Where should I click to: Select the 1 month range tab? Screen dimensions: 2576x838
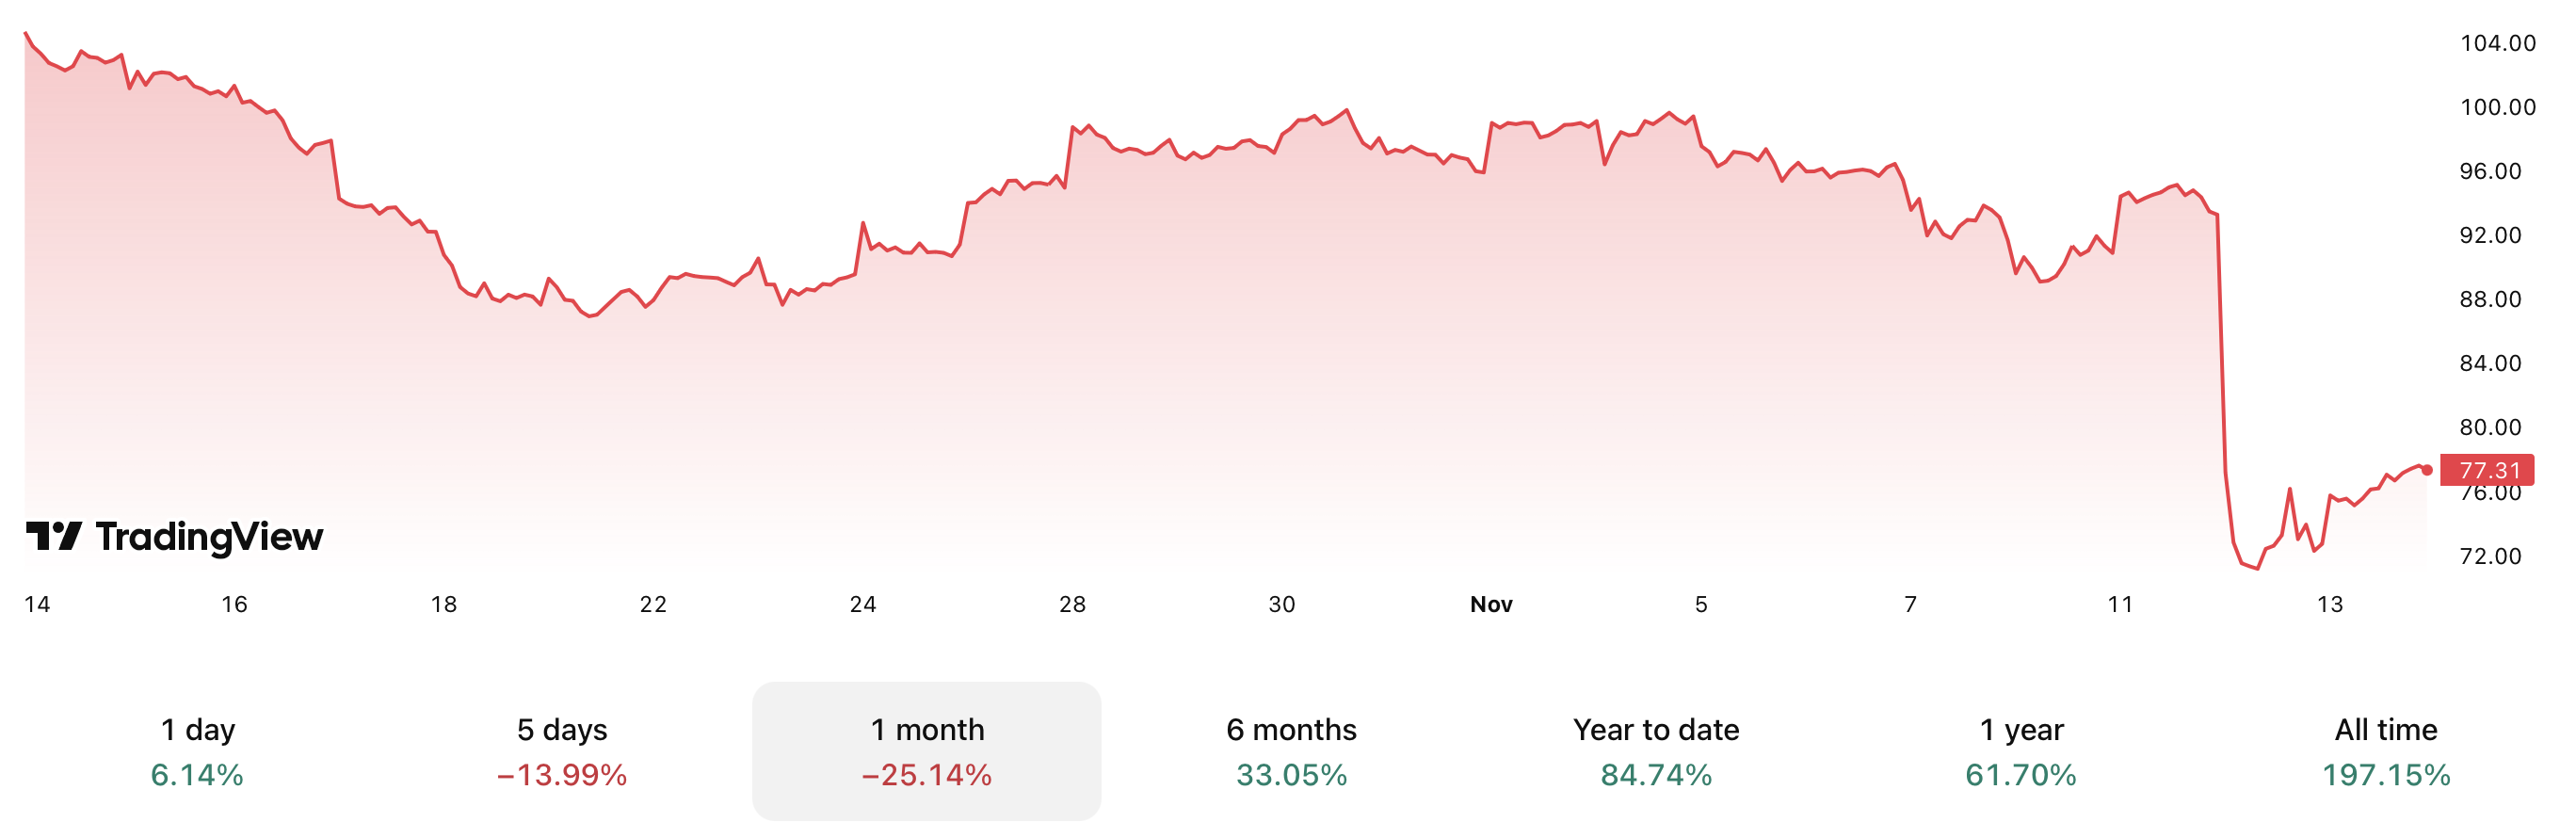(x=926, y=750)
